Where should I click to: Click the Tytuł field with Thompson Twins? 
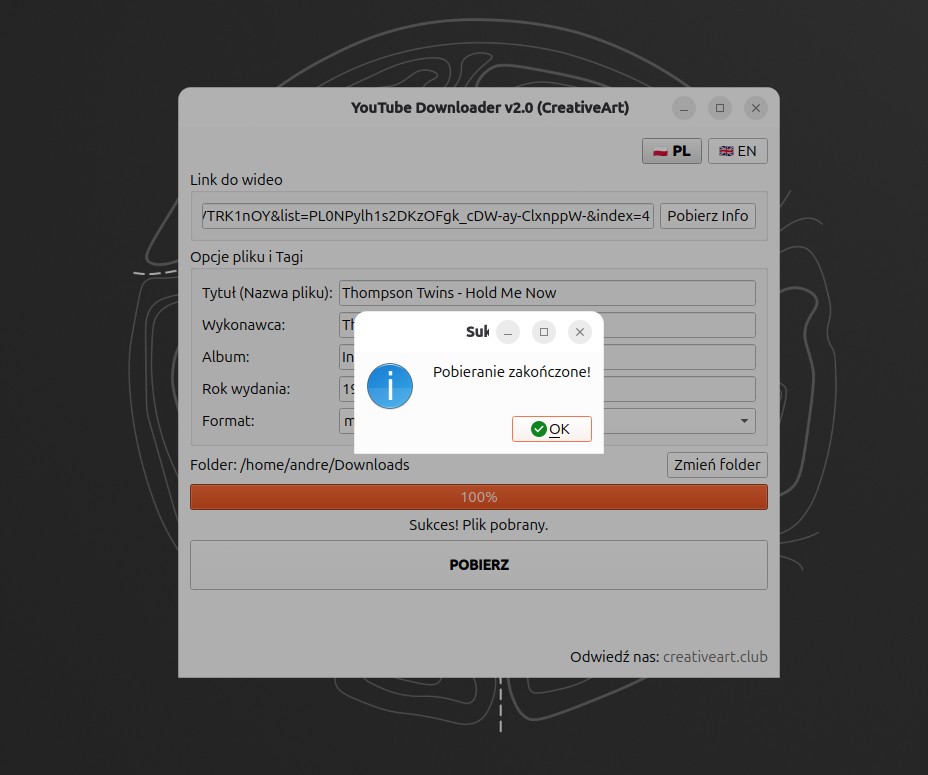click(x=547, y=293)
